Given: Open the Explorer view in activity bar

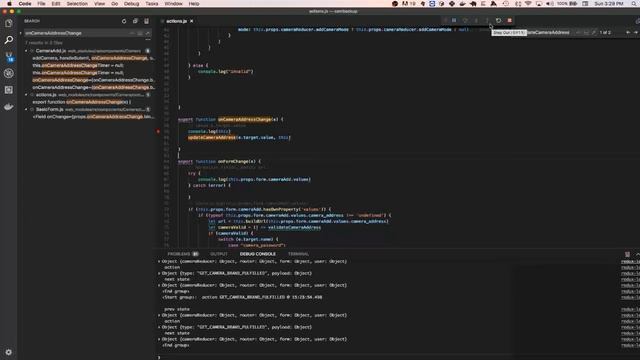Looking at the screenshot, I should tap(9, 23).
